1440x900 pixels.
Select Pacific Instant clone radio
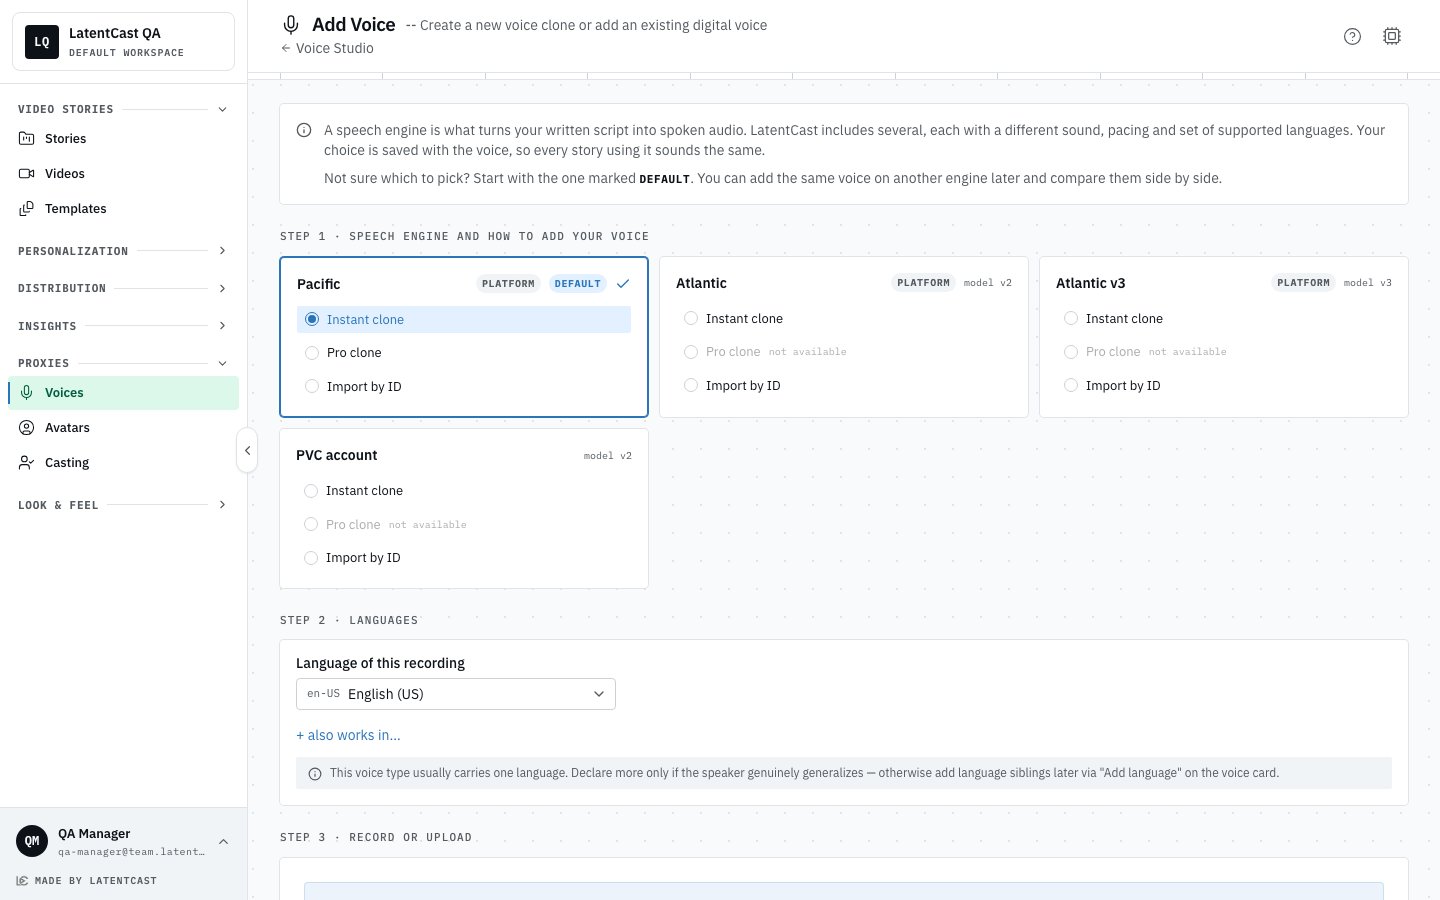(312, 320)
